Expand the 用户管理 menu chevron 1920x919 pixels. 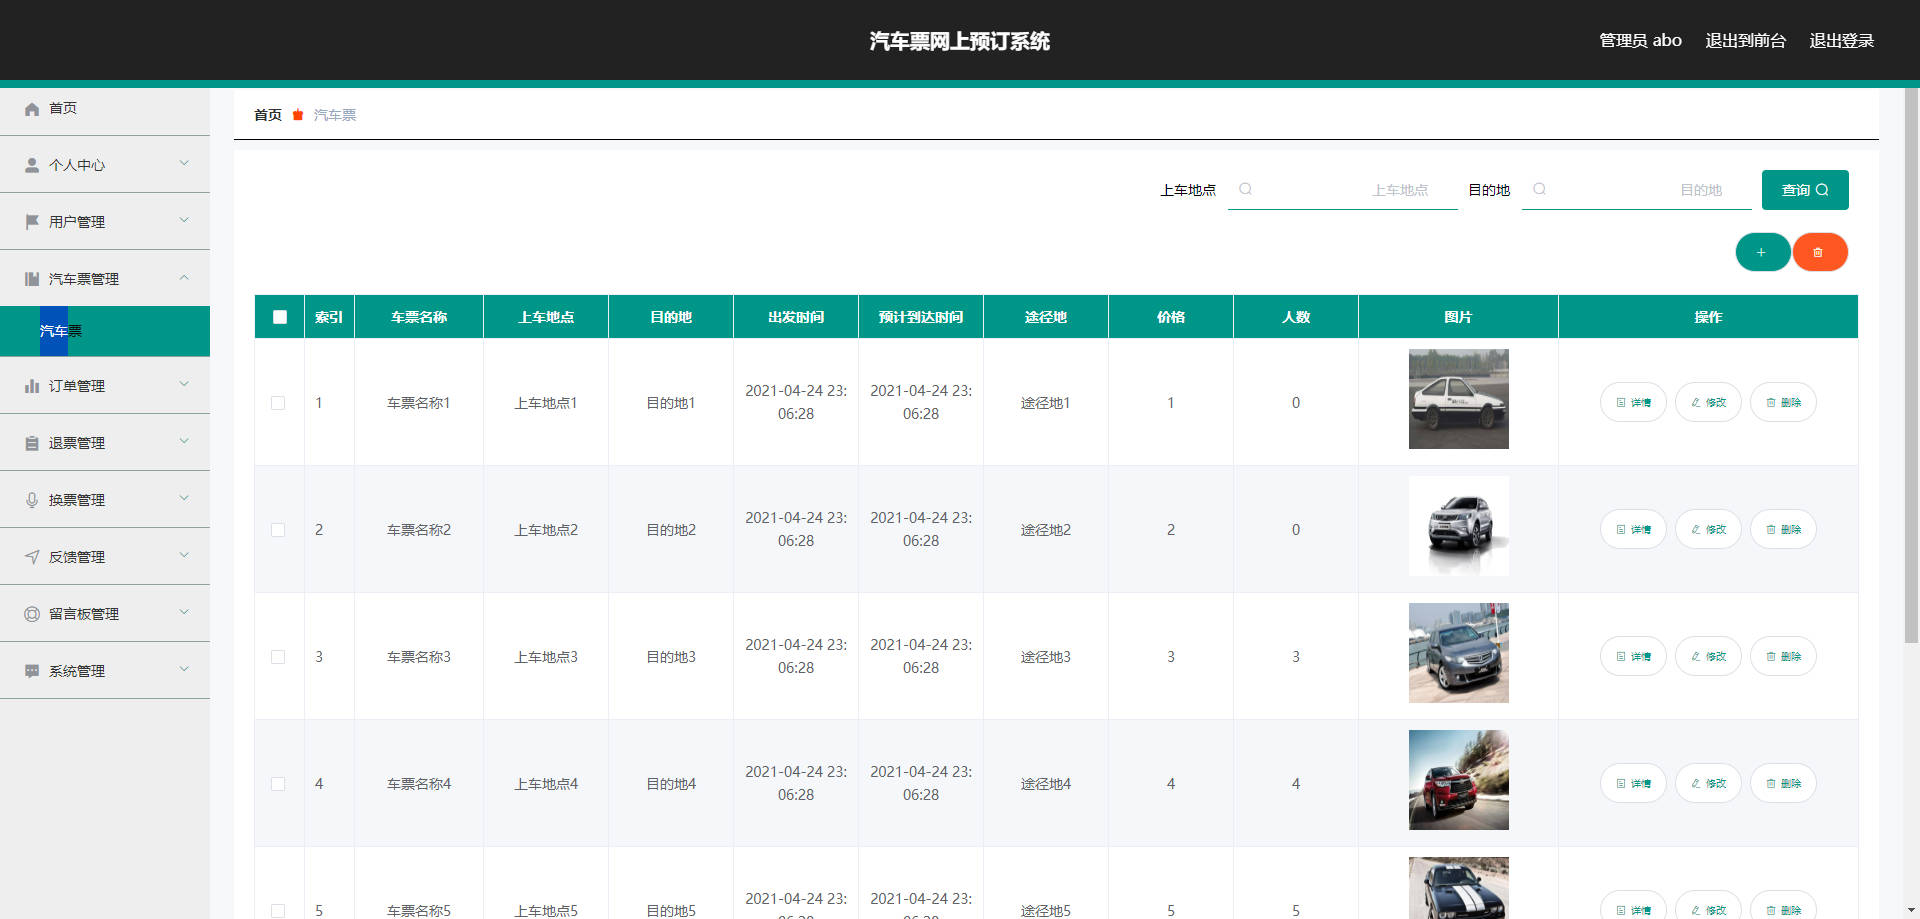click(x=184, y=220)
